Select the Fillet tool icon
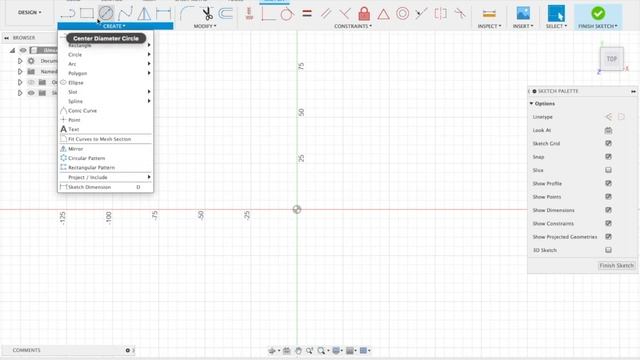This screenshot has height=360, width=640. [x=187, y=13]
